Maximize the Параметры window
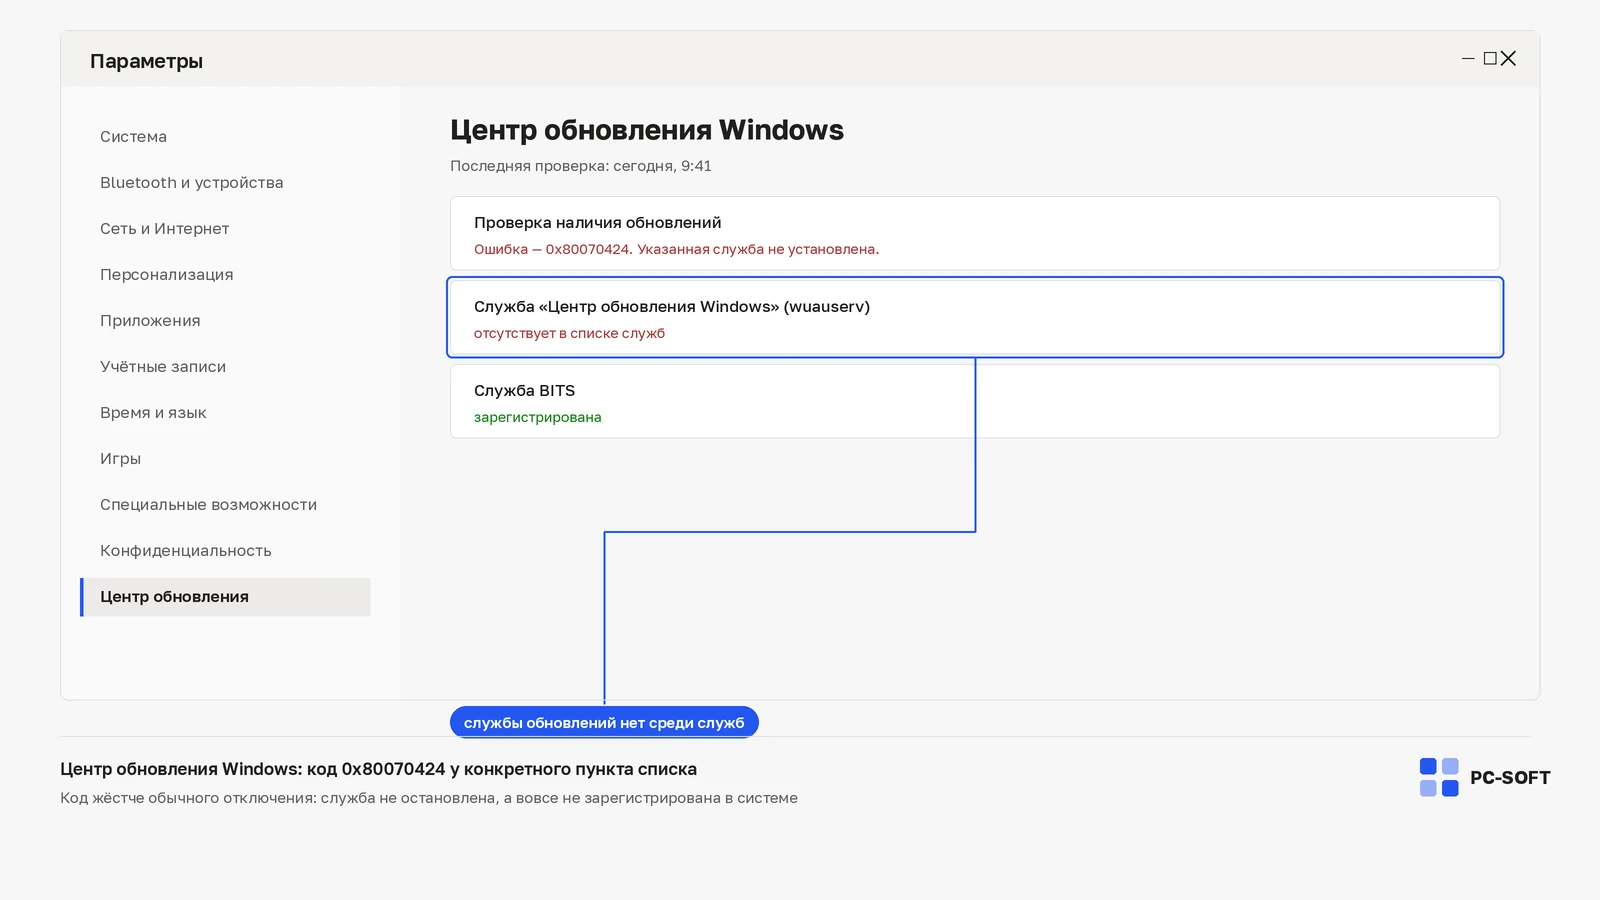Screen dimensions: 1600x900 pos(1490,59)
